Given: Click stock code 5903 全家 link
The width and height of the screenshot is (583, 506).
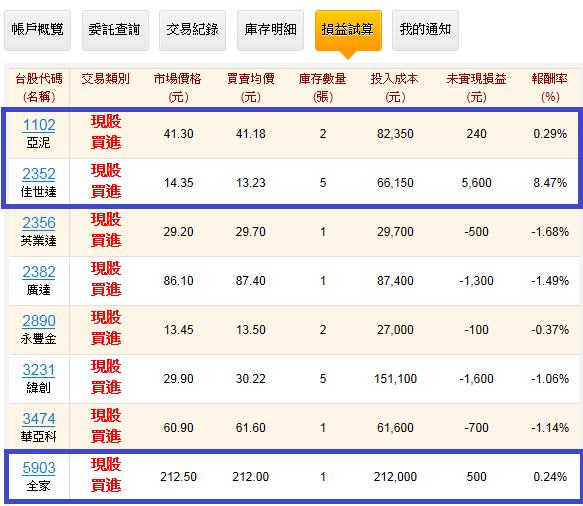Looking at the screenshot, I should click(39, 468).
